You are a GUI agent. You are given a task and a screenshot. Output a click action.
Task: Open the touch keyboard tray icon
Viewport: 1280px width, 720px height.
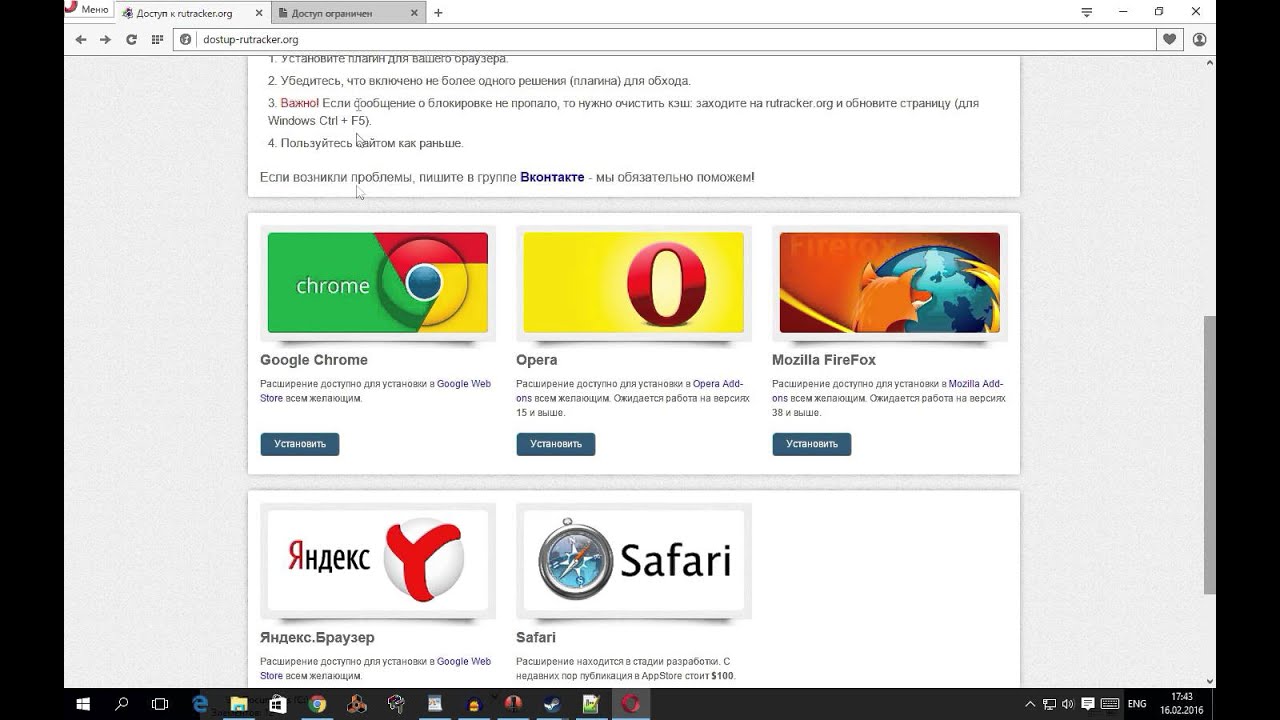coord(1110,704)
